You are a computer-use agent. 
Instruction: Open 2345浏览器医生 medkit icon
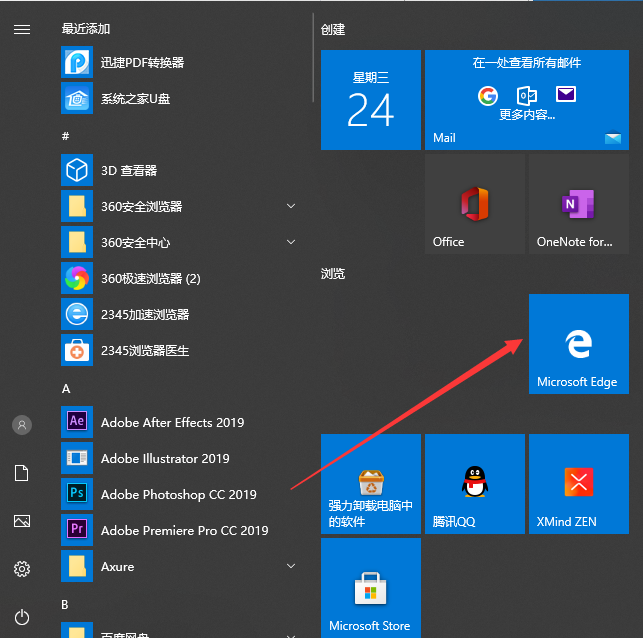(x=77, y=350)
